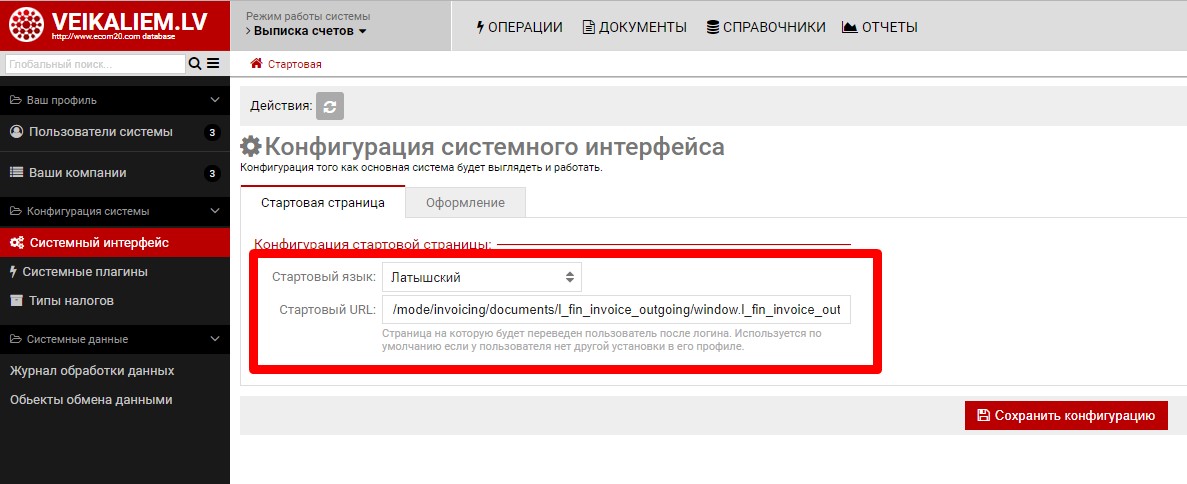1187x484 pixels.
Task: Click the Стартовый URL input field
Action: tap(616, 310)
